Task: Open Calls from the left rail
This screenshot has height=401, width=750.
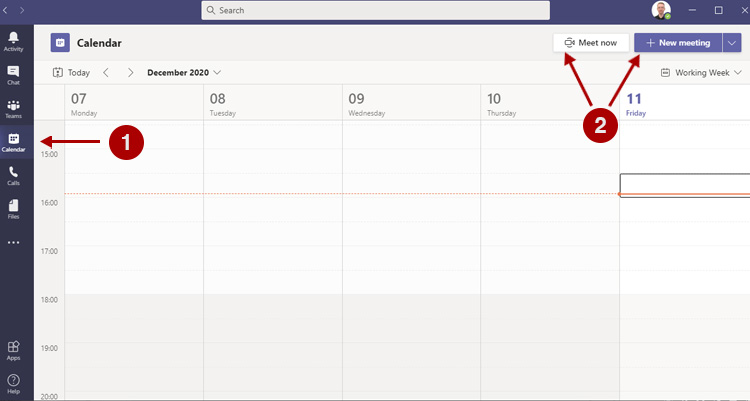Action: click(x=14, y=176)
